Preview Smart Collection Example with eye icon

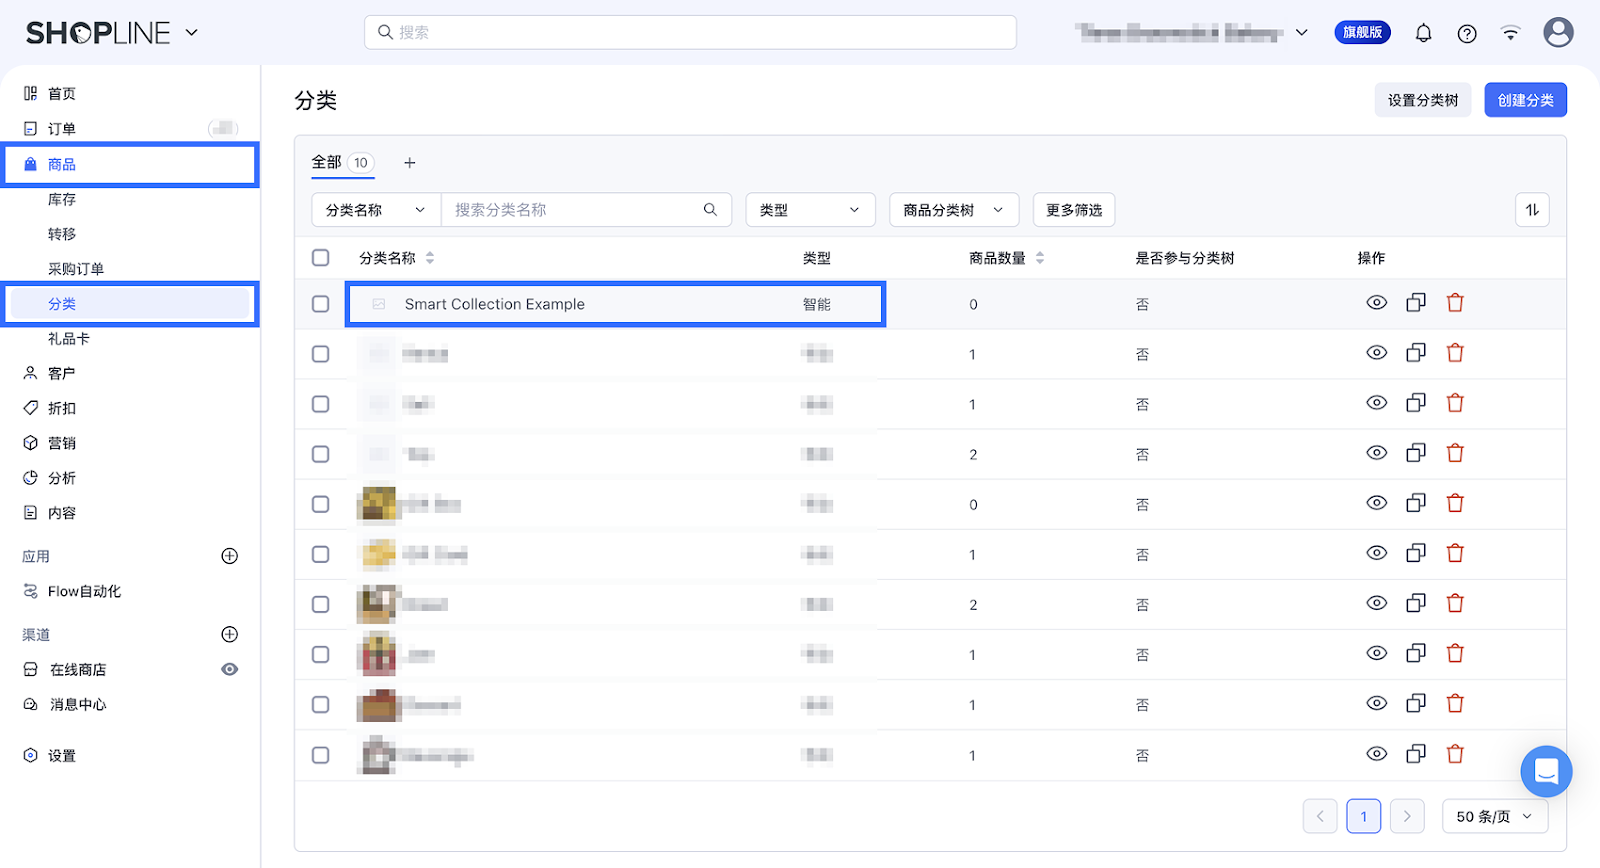coord(1377,303)
